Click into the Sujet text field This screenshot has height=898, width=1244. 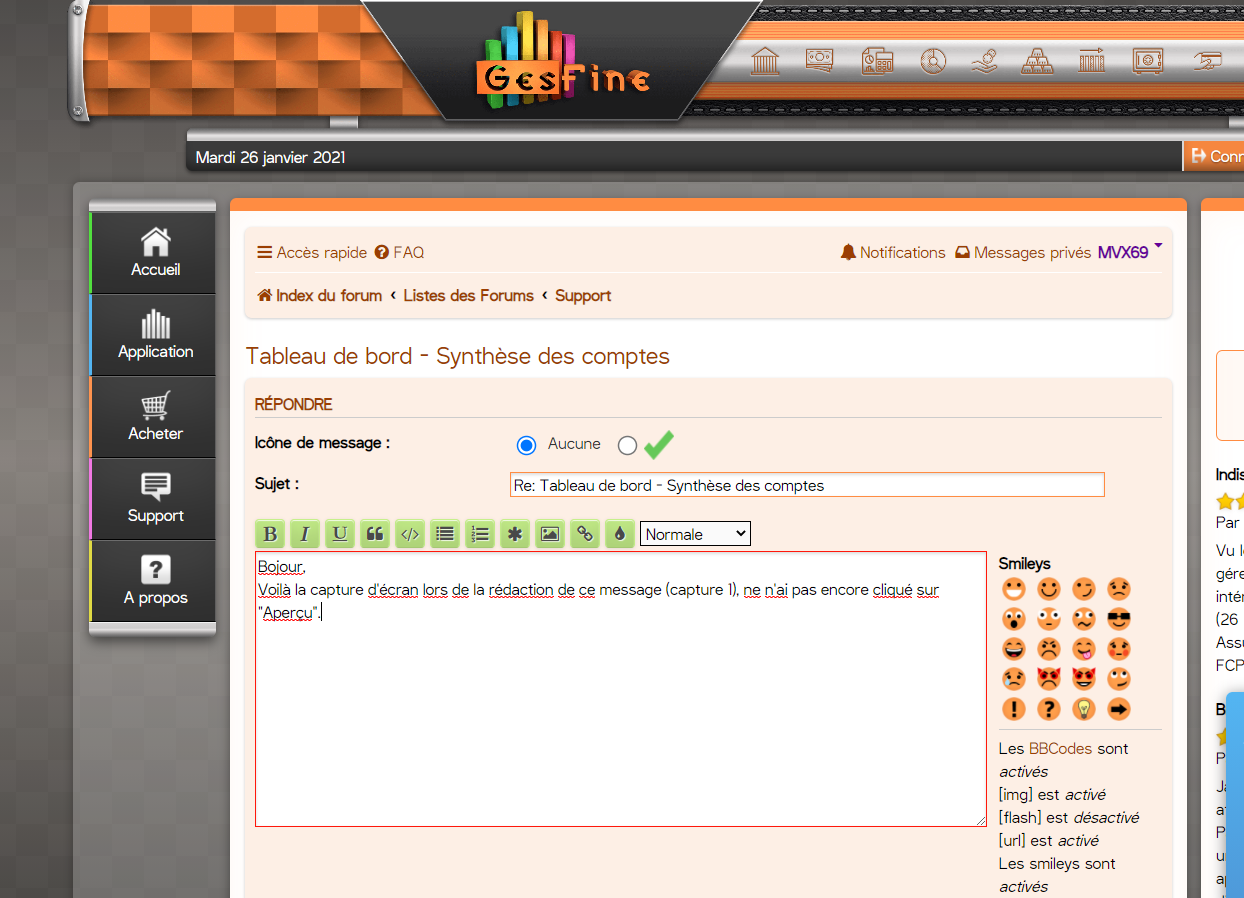click(x=807, y=485)
